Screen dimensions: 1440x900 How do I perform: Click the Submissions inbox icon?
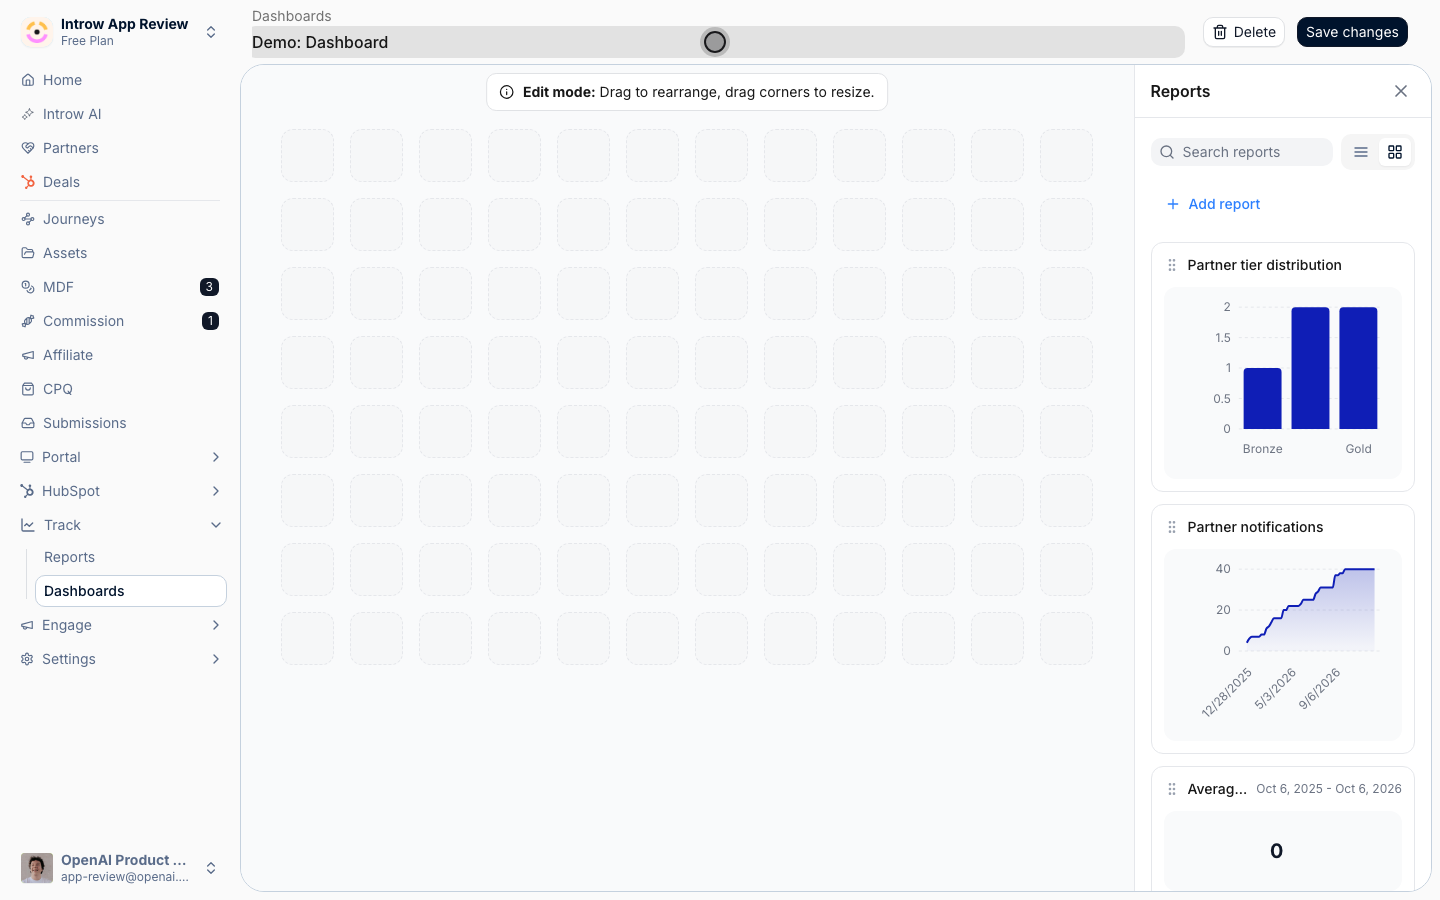(28, 423)
